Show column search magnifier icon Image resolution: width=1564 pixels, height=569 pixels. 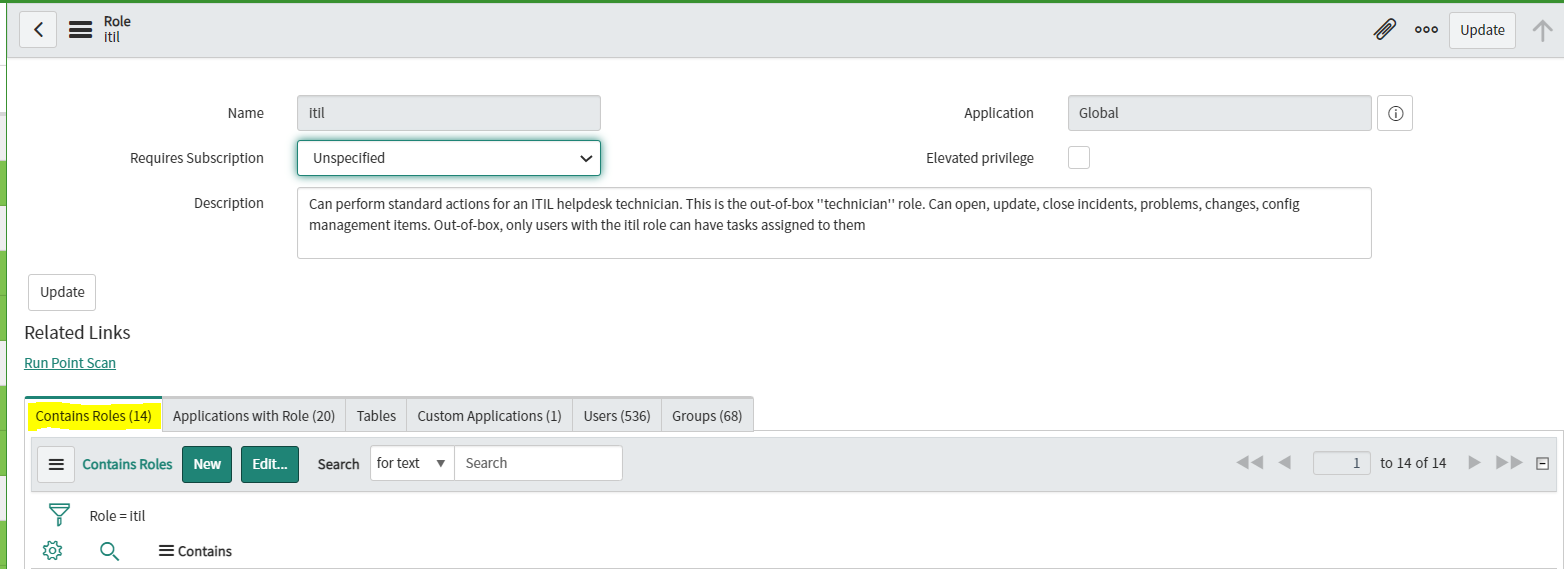[x=110, y=551]
